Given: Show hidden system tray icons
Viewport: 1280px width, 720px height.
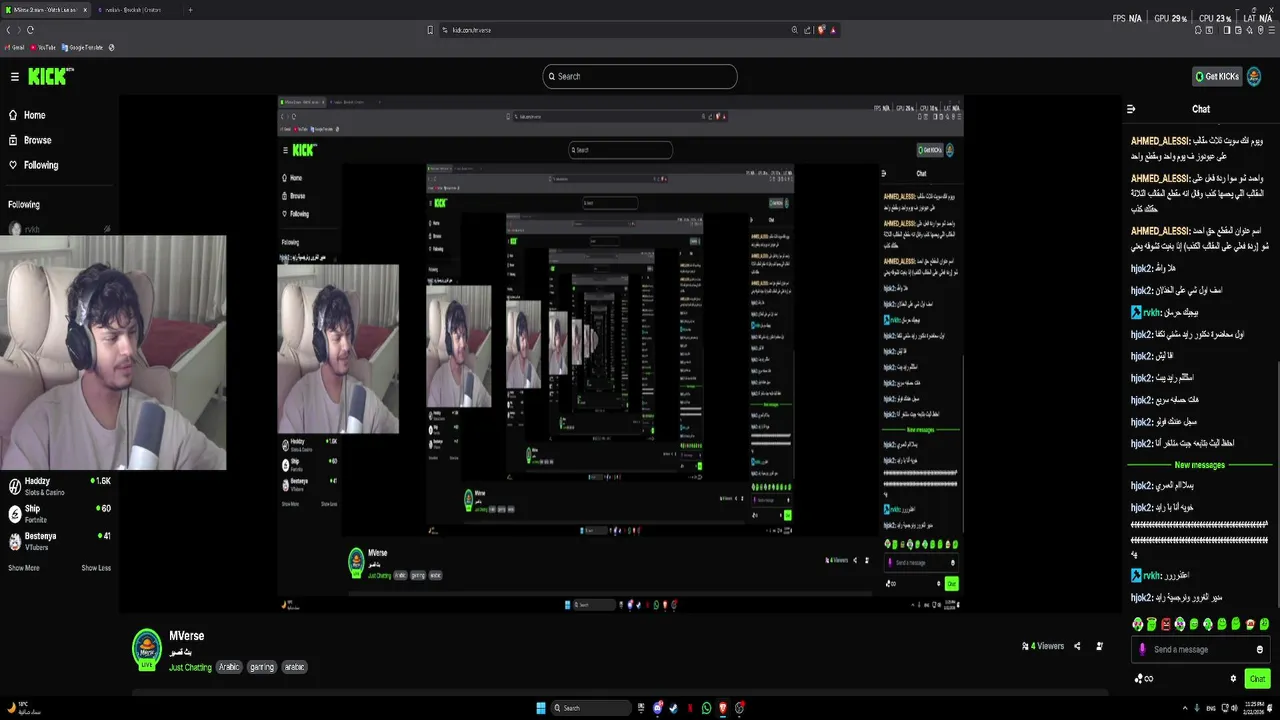Looking at the screenshot, I should click(x=1185, y=708).
